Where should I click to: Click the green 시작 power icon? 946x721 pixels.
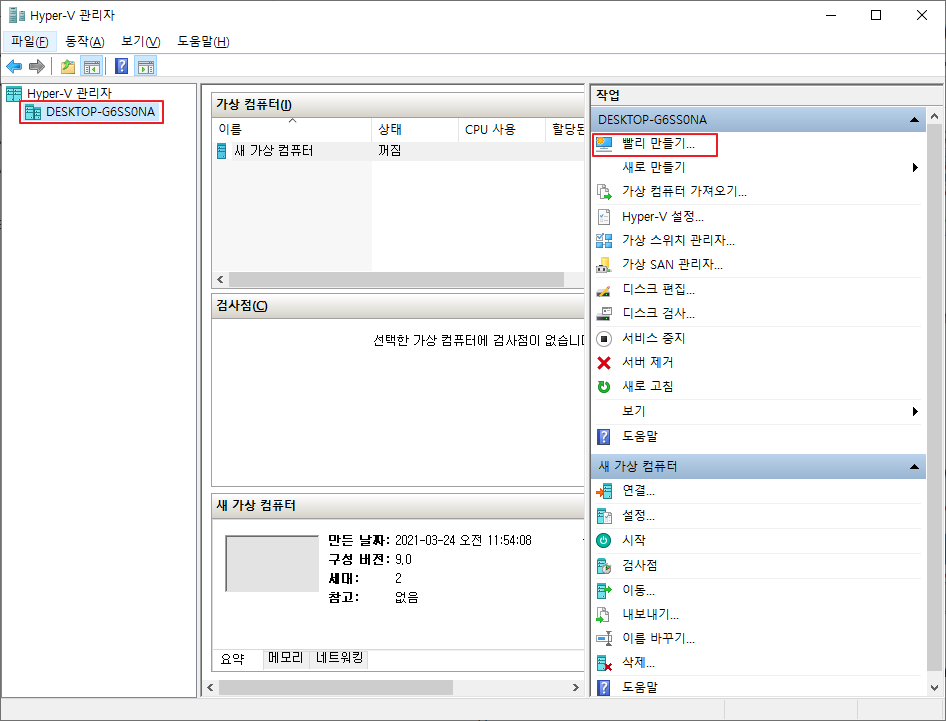(x=604, y=541)
